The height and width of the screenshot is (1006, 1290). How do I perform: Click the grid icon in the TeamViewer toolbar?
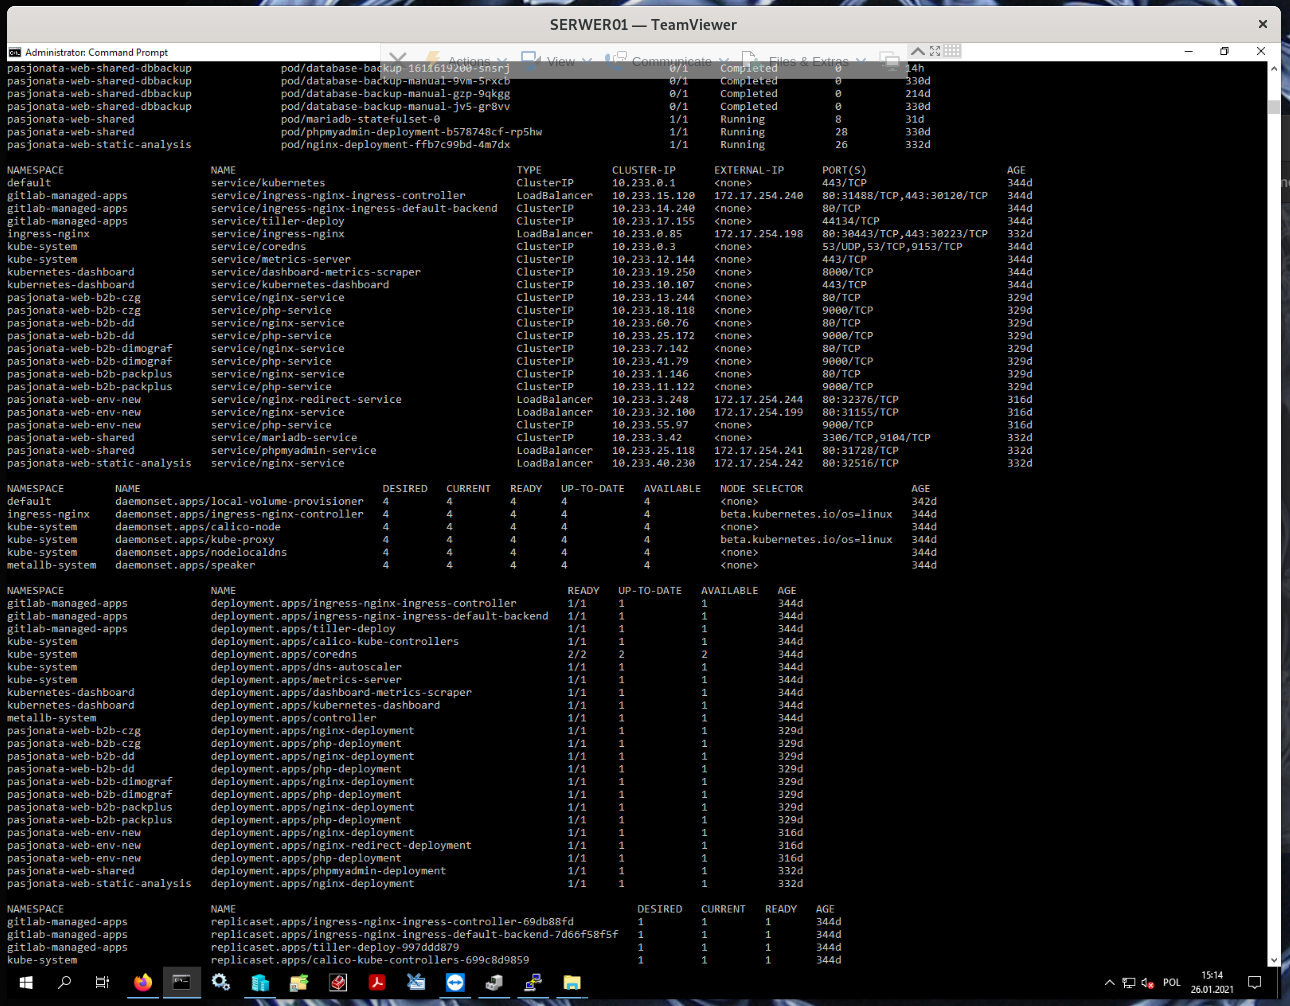[x=952, y=50]
